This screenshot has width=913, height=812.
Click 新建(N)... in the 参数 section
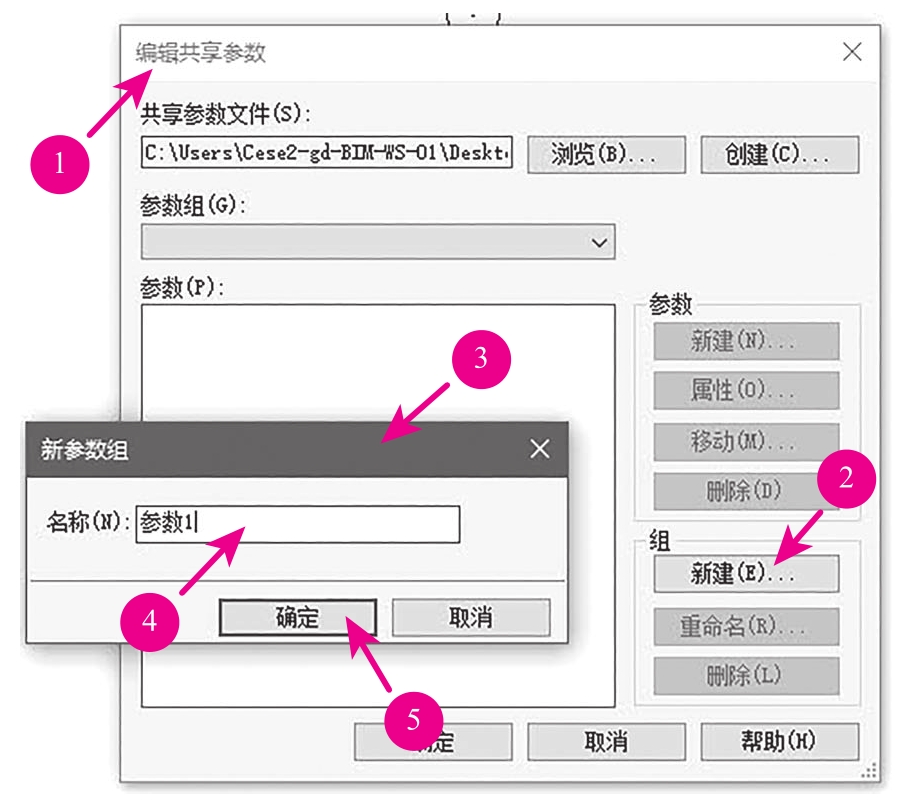click(745, 341)
